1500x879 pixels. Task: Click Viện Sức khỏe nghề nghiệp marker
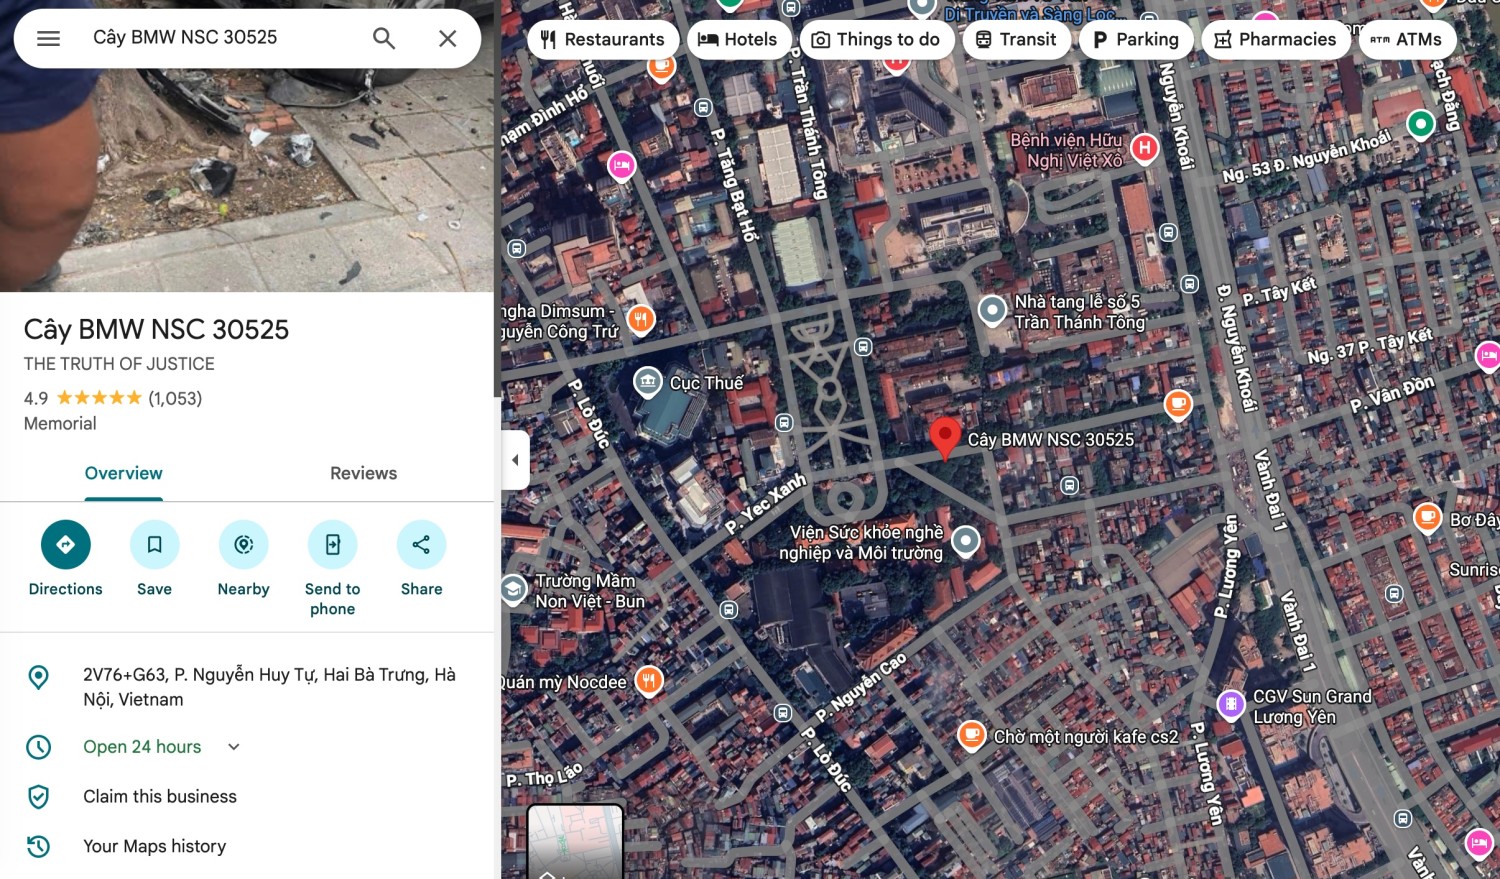click(965, 541)
